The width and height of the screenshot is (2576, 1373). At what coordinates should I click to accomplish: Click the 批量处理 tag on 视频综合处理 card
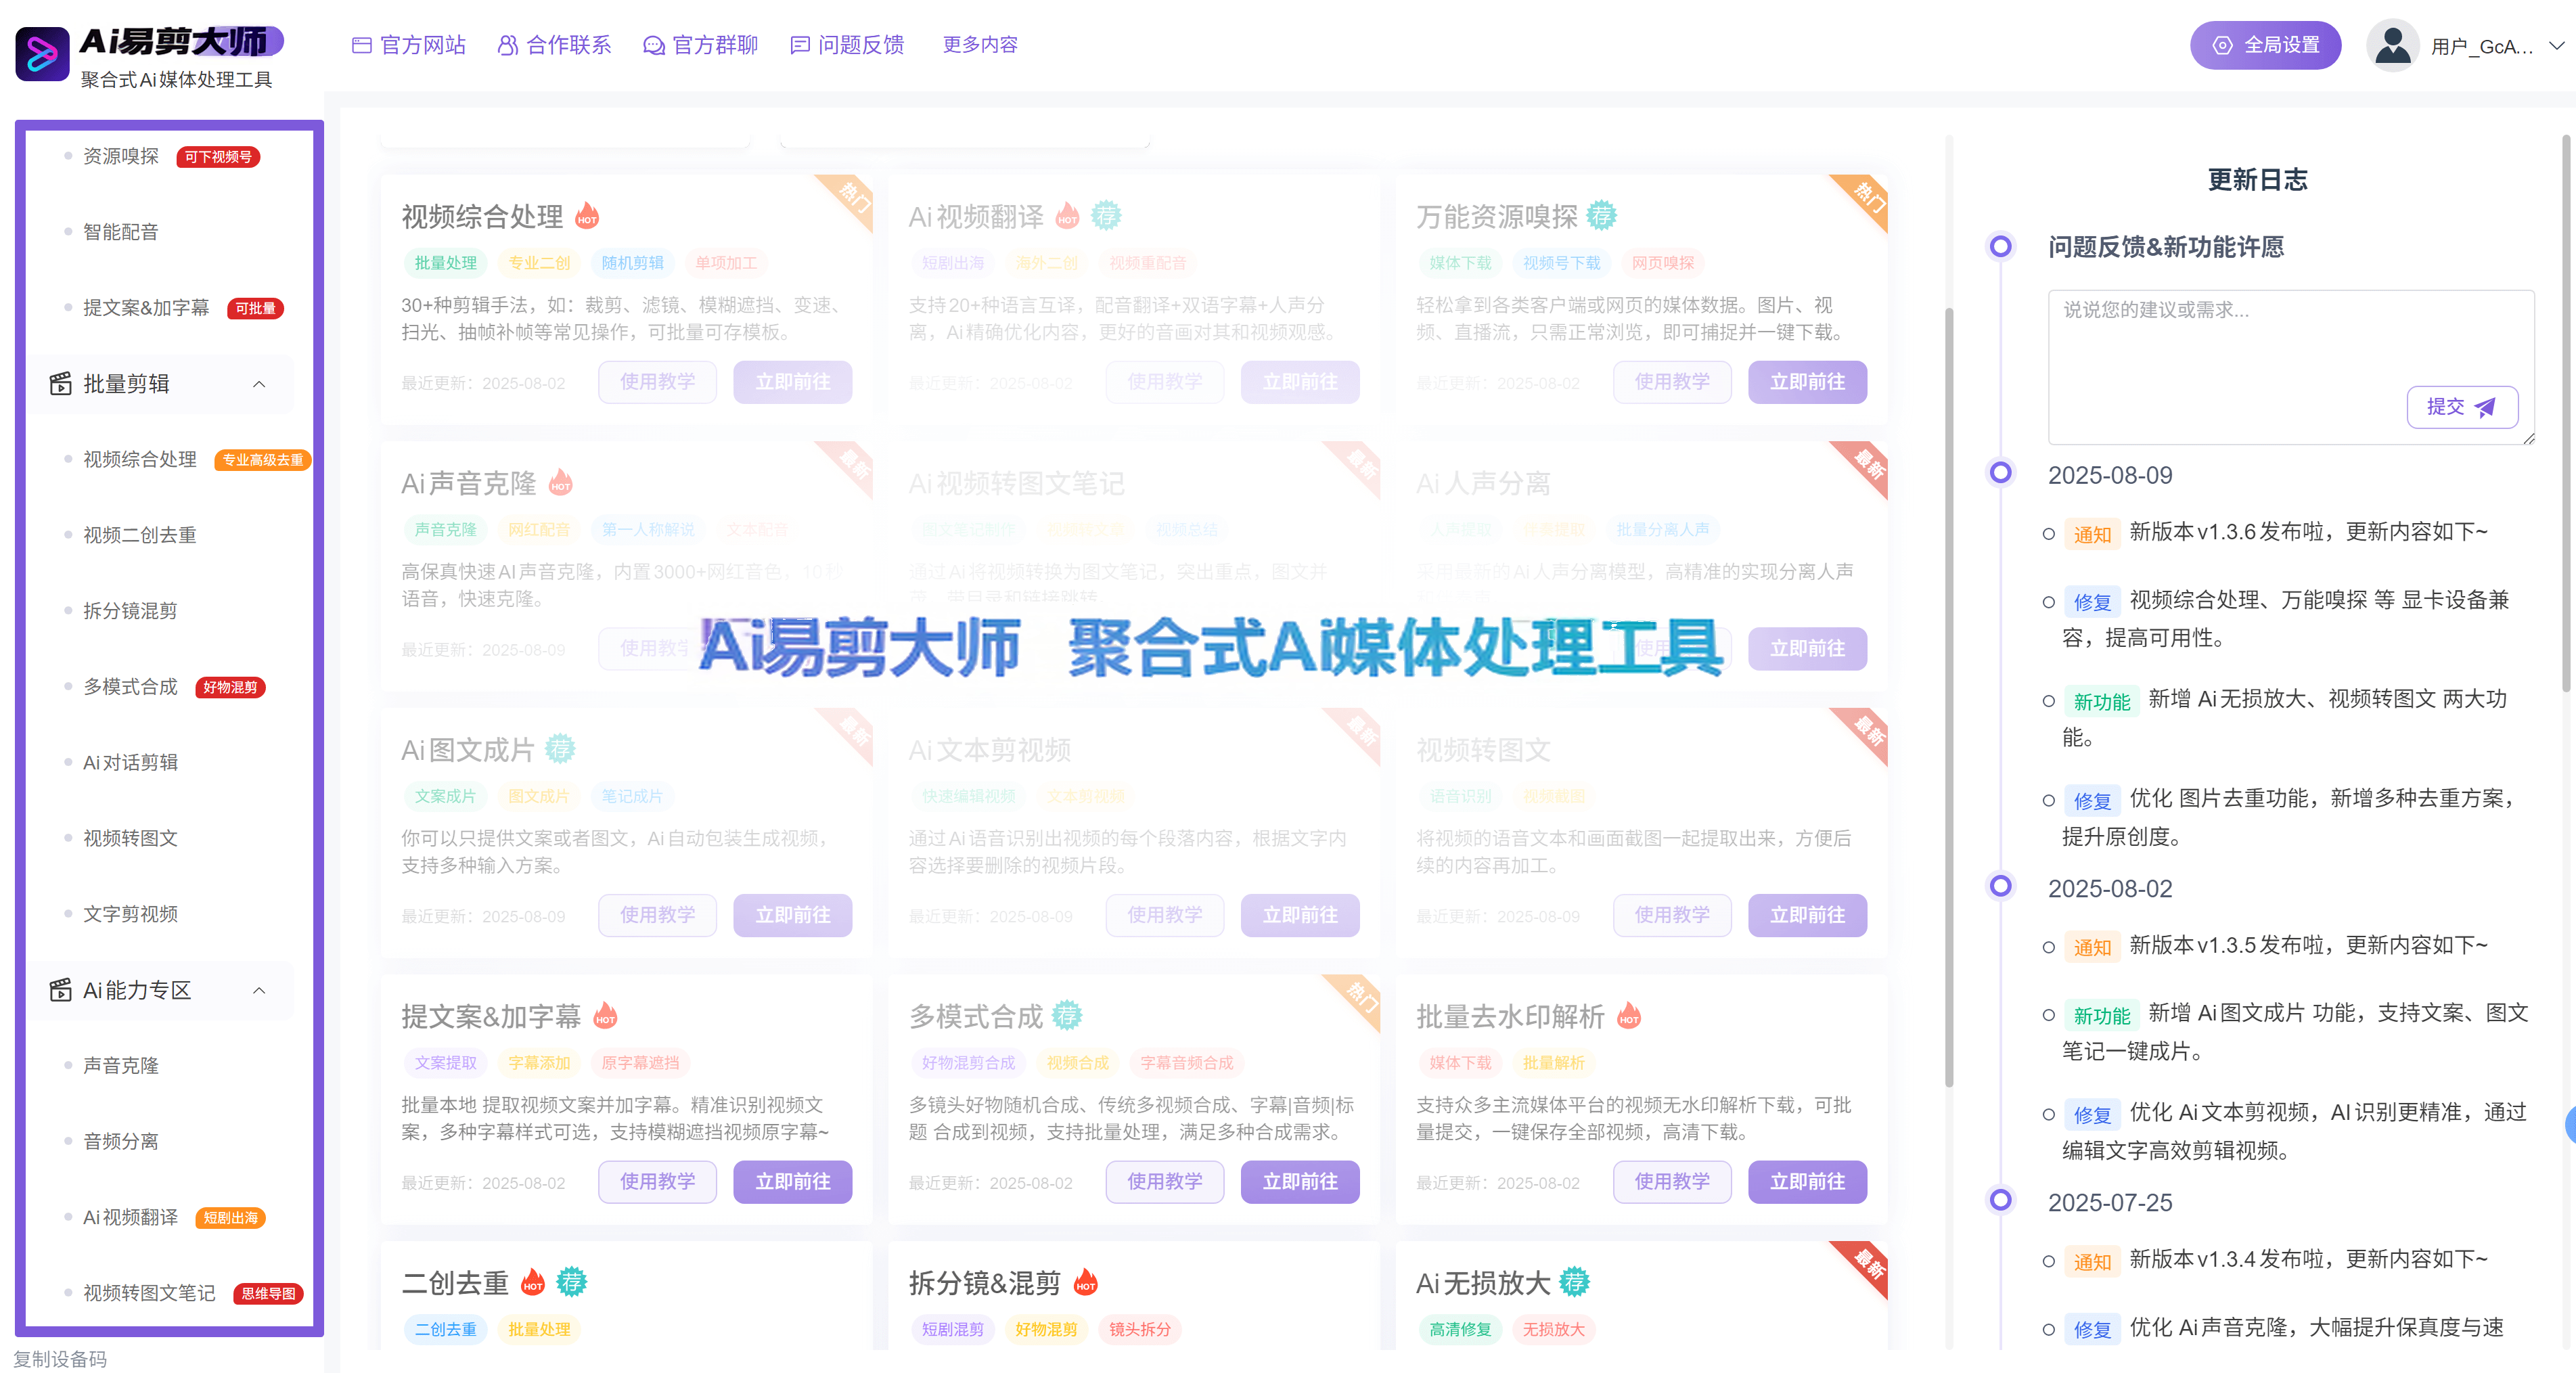point(446,263)
